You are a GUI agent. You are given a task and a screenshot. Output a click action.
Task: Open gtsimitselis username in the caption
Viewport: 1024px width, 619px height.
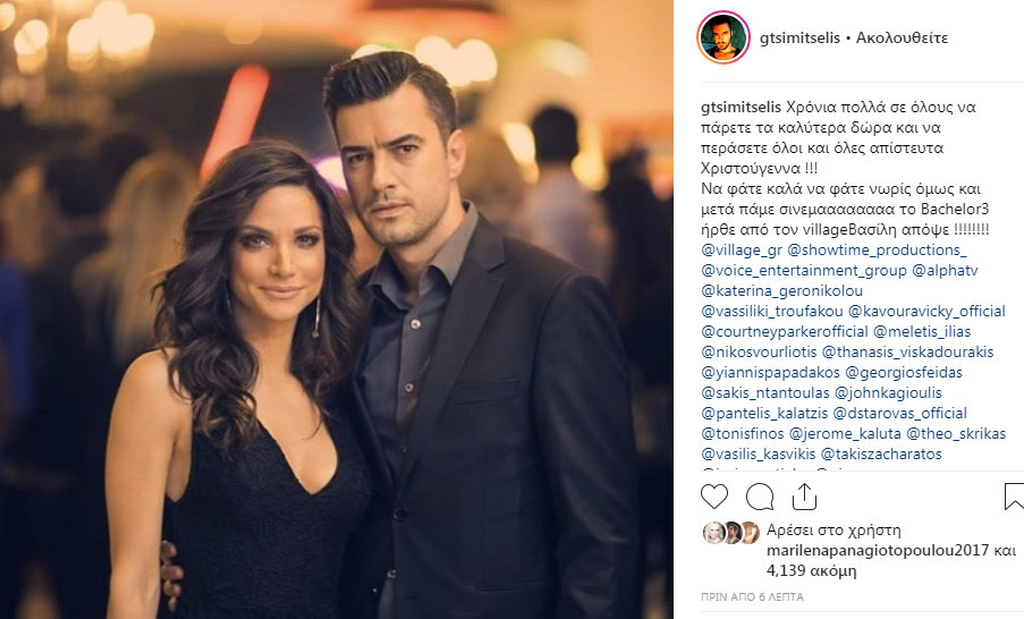(x=741, y=107)
